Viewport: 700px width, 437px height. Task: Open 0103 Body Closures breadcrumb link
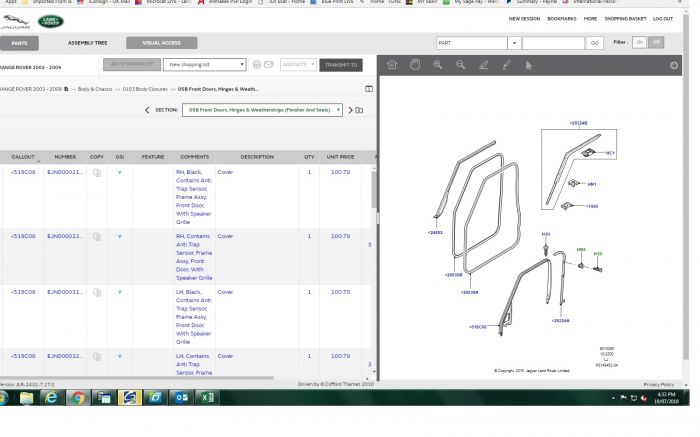[145, 89]
